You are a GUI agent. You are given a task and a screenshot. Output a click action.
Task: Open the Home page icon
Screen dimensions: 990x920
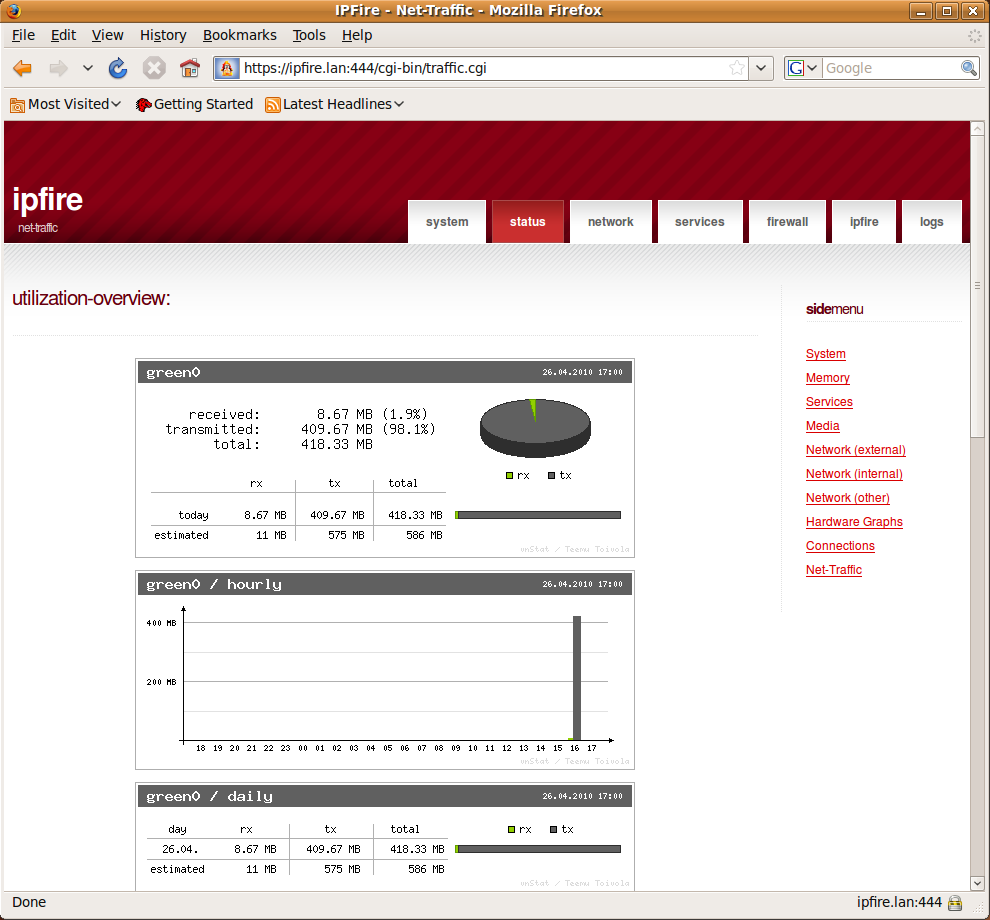pos(189,67)
